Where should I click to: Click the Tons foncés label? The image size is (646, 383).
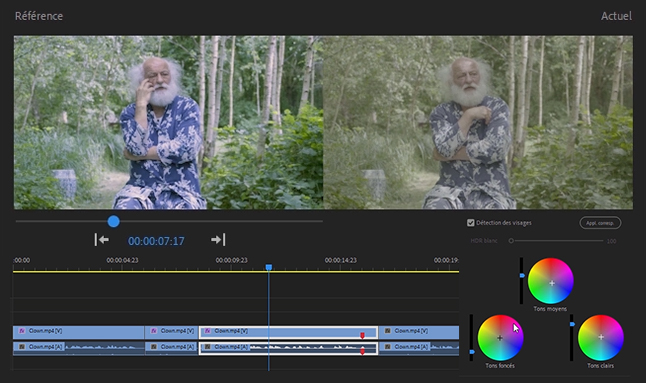(x=500, y=366)
